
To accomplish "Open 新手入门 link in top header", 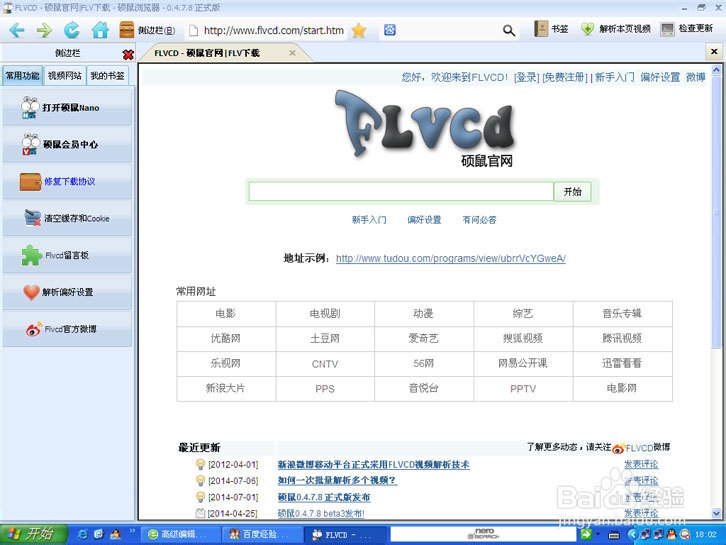I will pos(614,77).
